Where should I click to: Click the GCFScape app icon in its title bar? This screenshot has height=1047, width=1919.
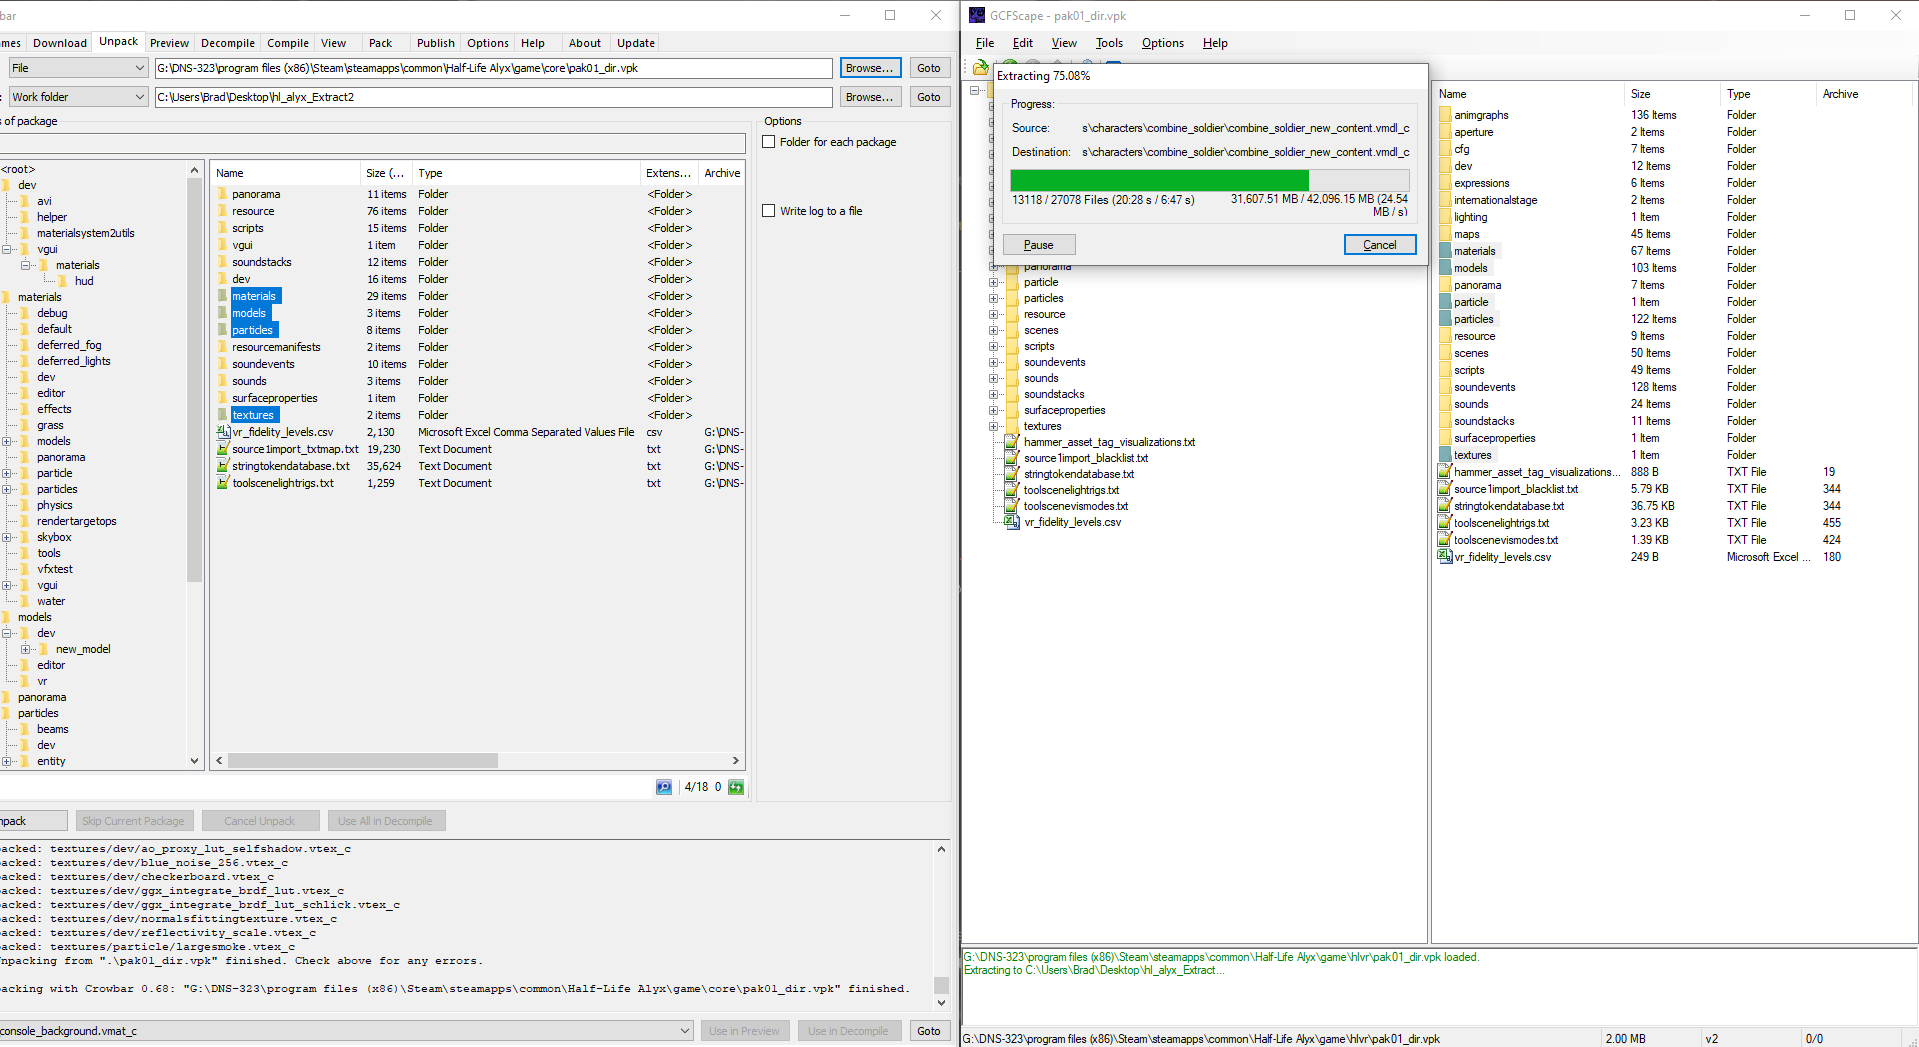(x=977, y=15)
